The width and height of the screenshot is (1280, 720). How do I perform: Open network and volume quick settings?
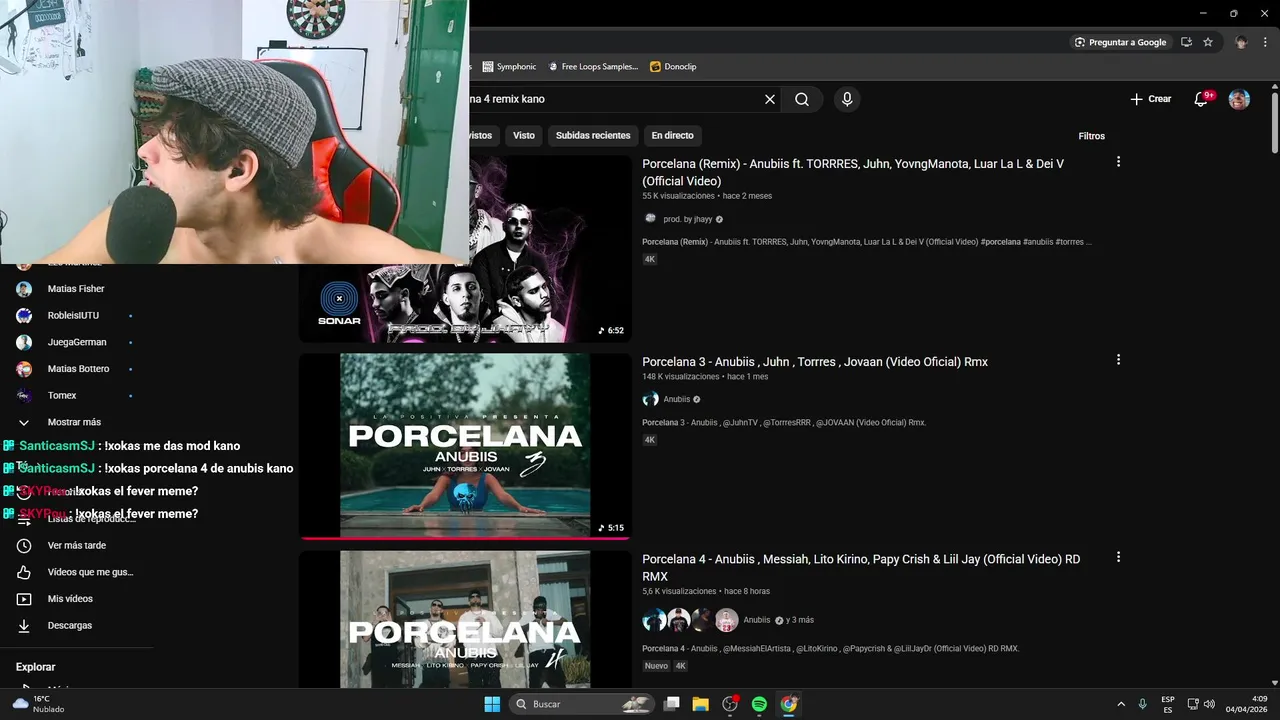tap(1201, 704)
